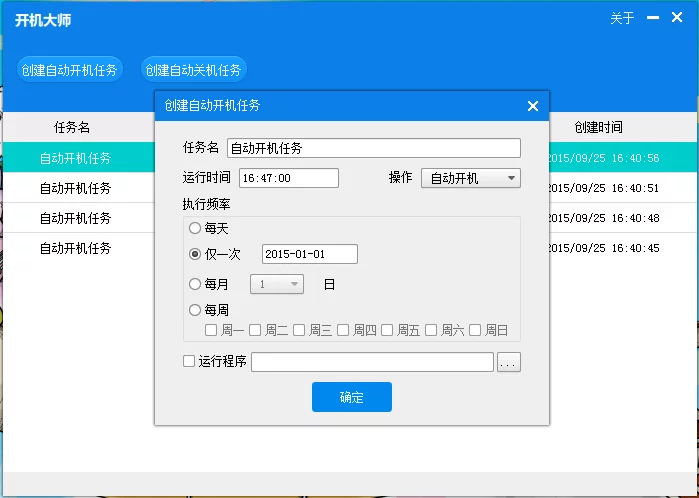Open the 关于 about link
This screenshot has width=699, height=498.
coord(622,18)
